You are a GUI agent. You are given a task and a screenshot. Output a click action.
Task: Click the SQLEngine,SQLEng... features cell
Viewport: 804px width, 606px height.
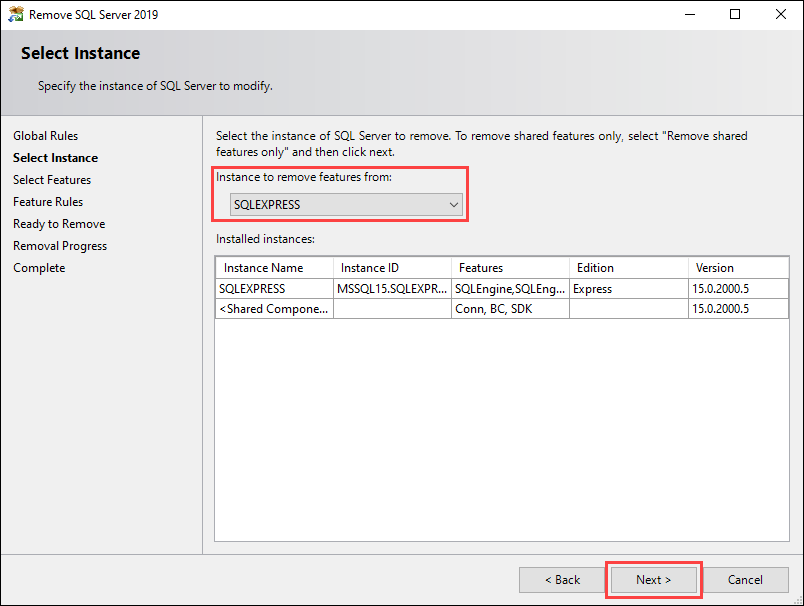[x=510, y=289]
